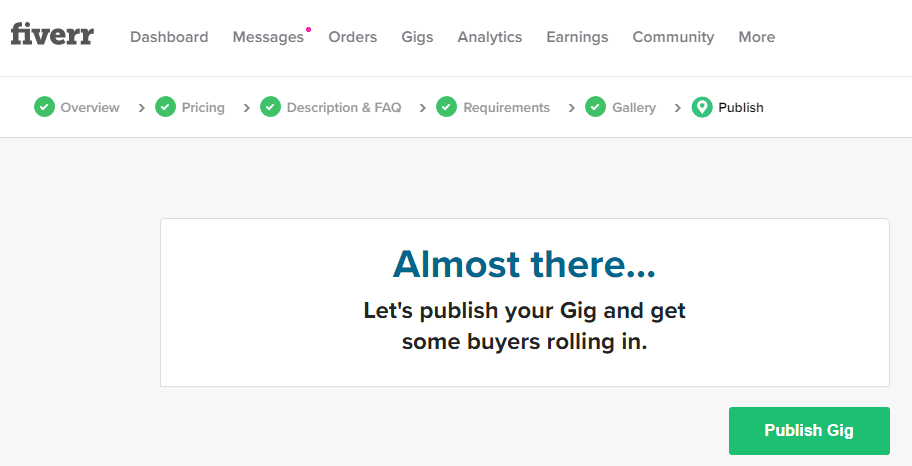Open Messages in the top navigation
The height and width of the screenshot is (466, 912).
click(268, 37)
